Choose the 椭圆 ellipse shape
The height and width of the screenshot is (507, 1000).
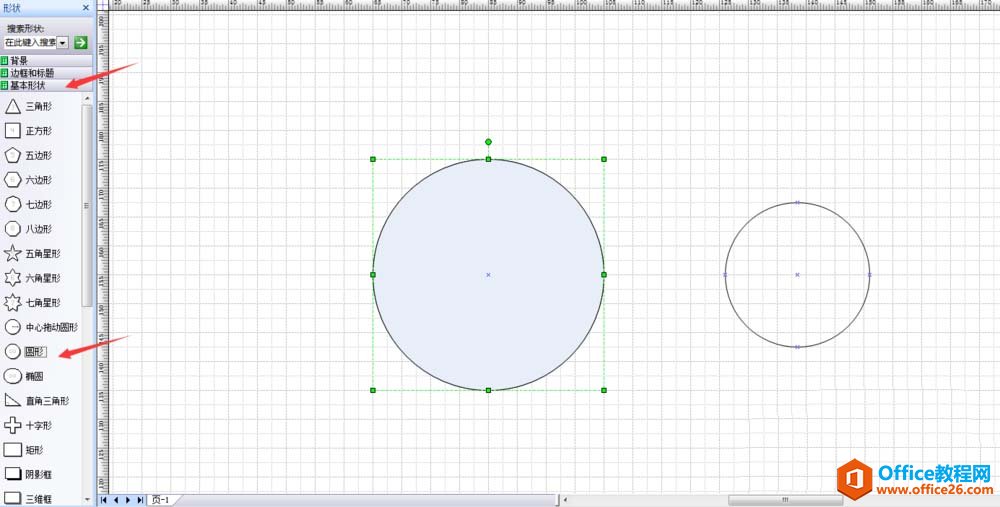point(24,376)
